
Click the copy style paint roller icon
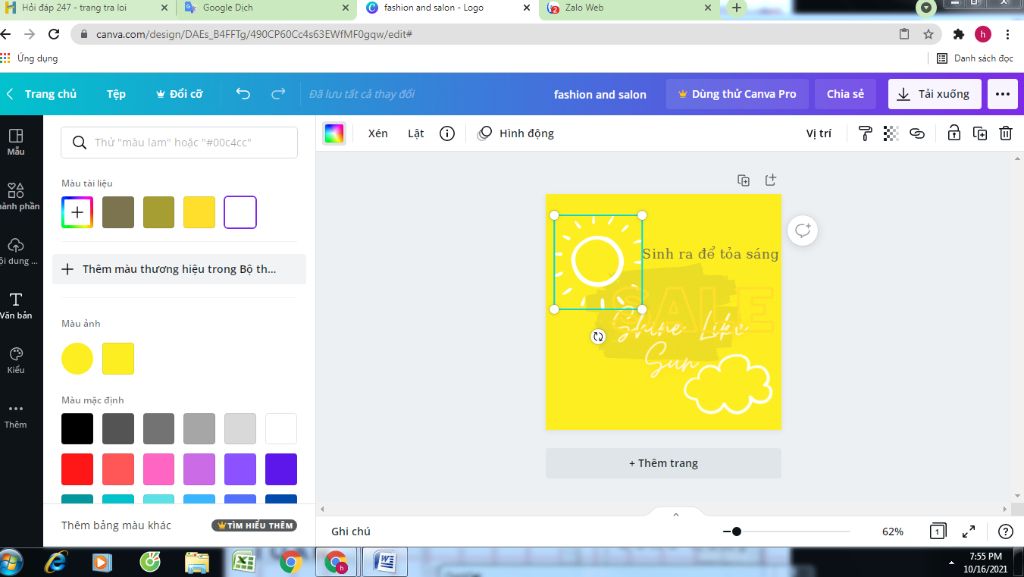(865, 133)
